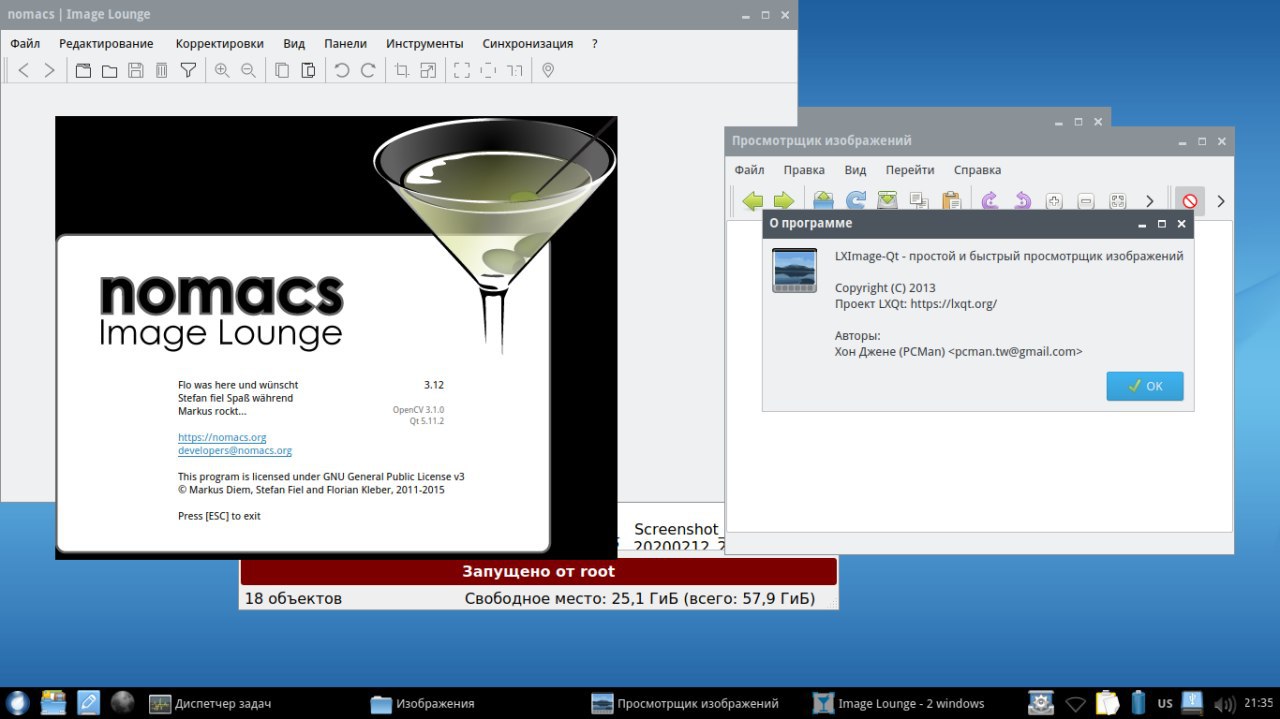Open Правка menu in Просмотрщик изображений
Image resolution: width=1280 pixels, height=719 pixels.
[x=804, y=170]
